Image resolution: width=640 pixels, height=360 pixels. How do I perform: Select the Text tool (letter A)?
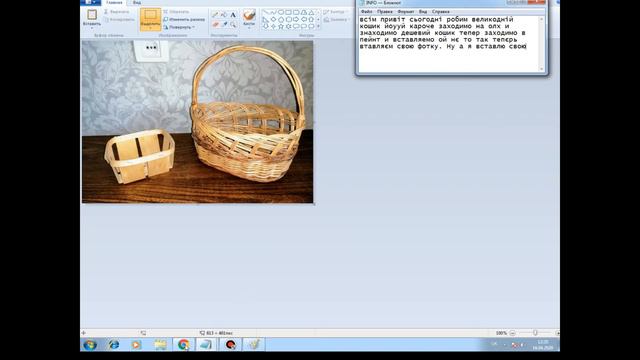pos(233,15)
